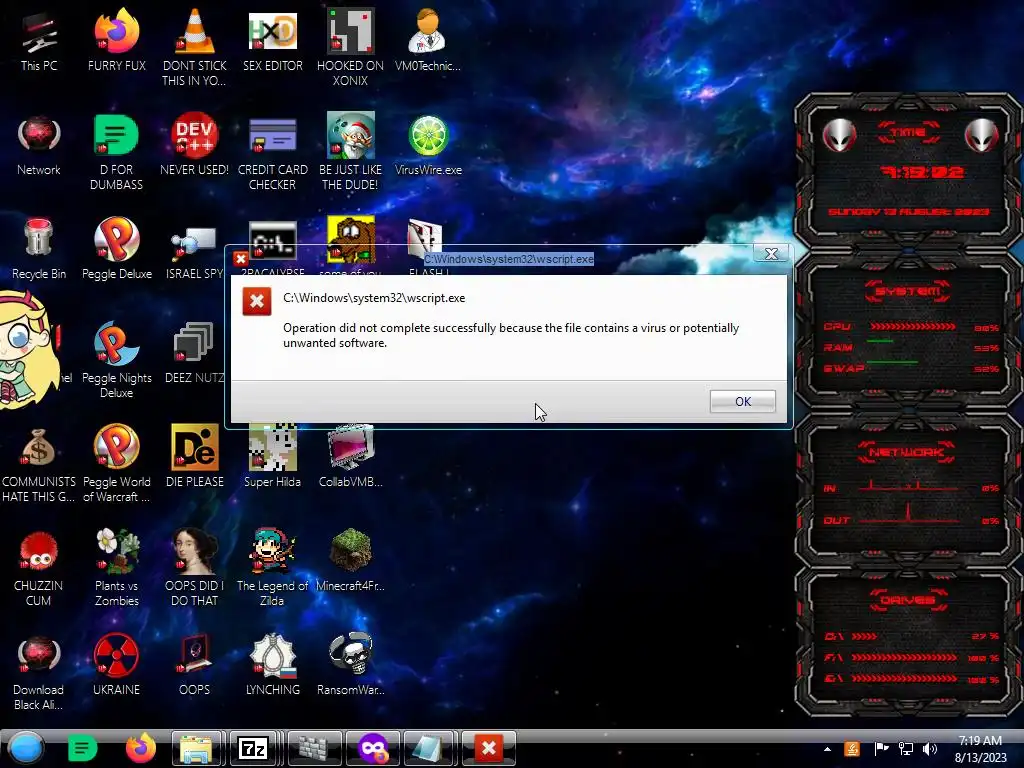Open the Peggle Nights Deluxe icon
This screenshot has width=1024, height=768.
point(116,359)
